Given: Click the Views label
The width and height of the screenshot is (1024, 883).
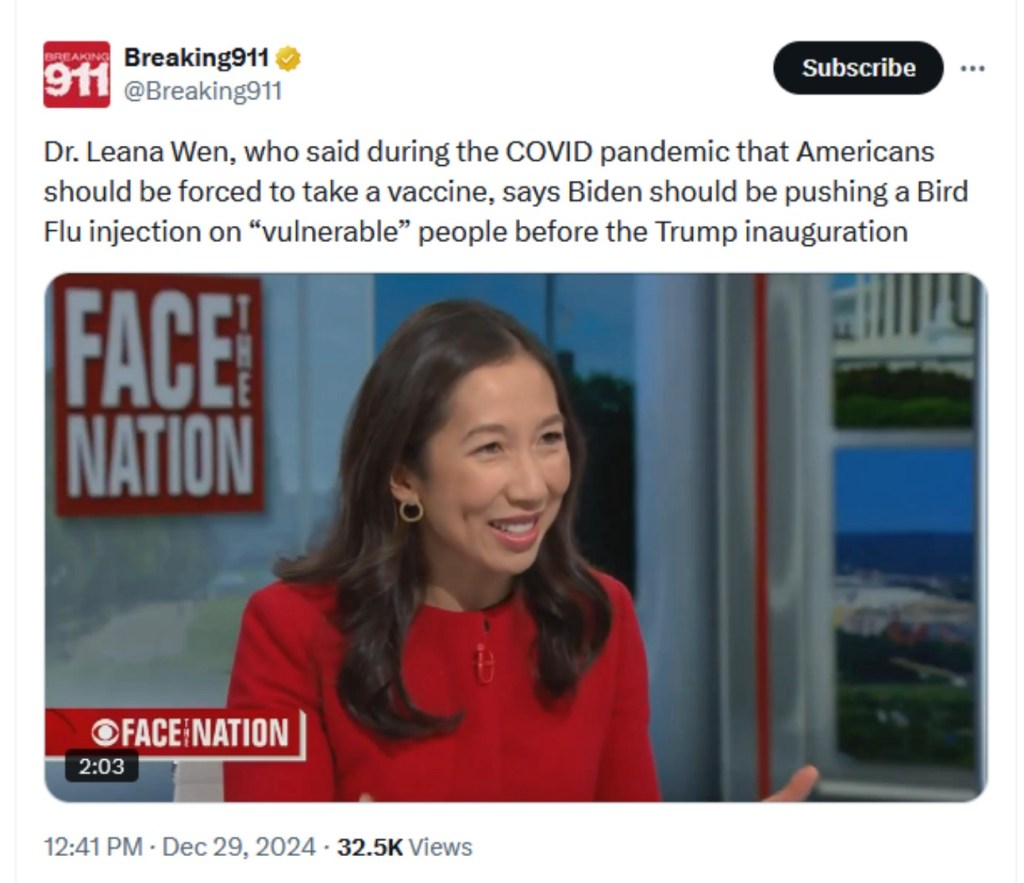Looking at the screenshot, I should [x=440, y=847].
